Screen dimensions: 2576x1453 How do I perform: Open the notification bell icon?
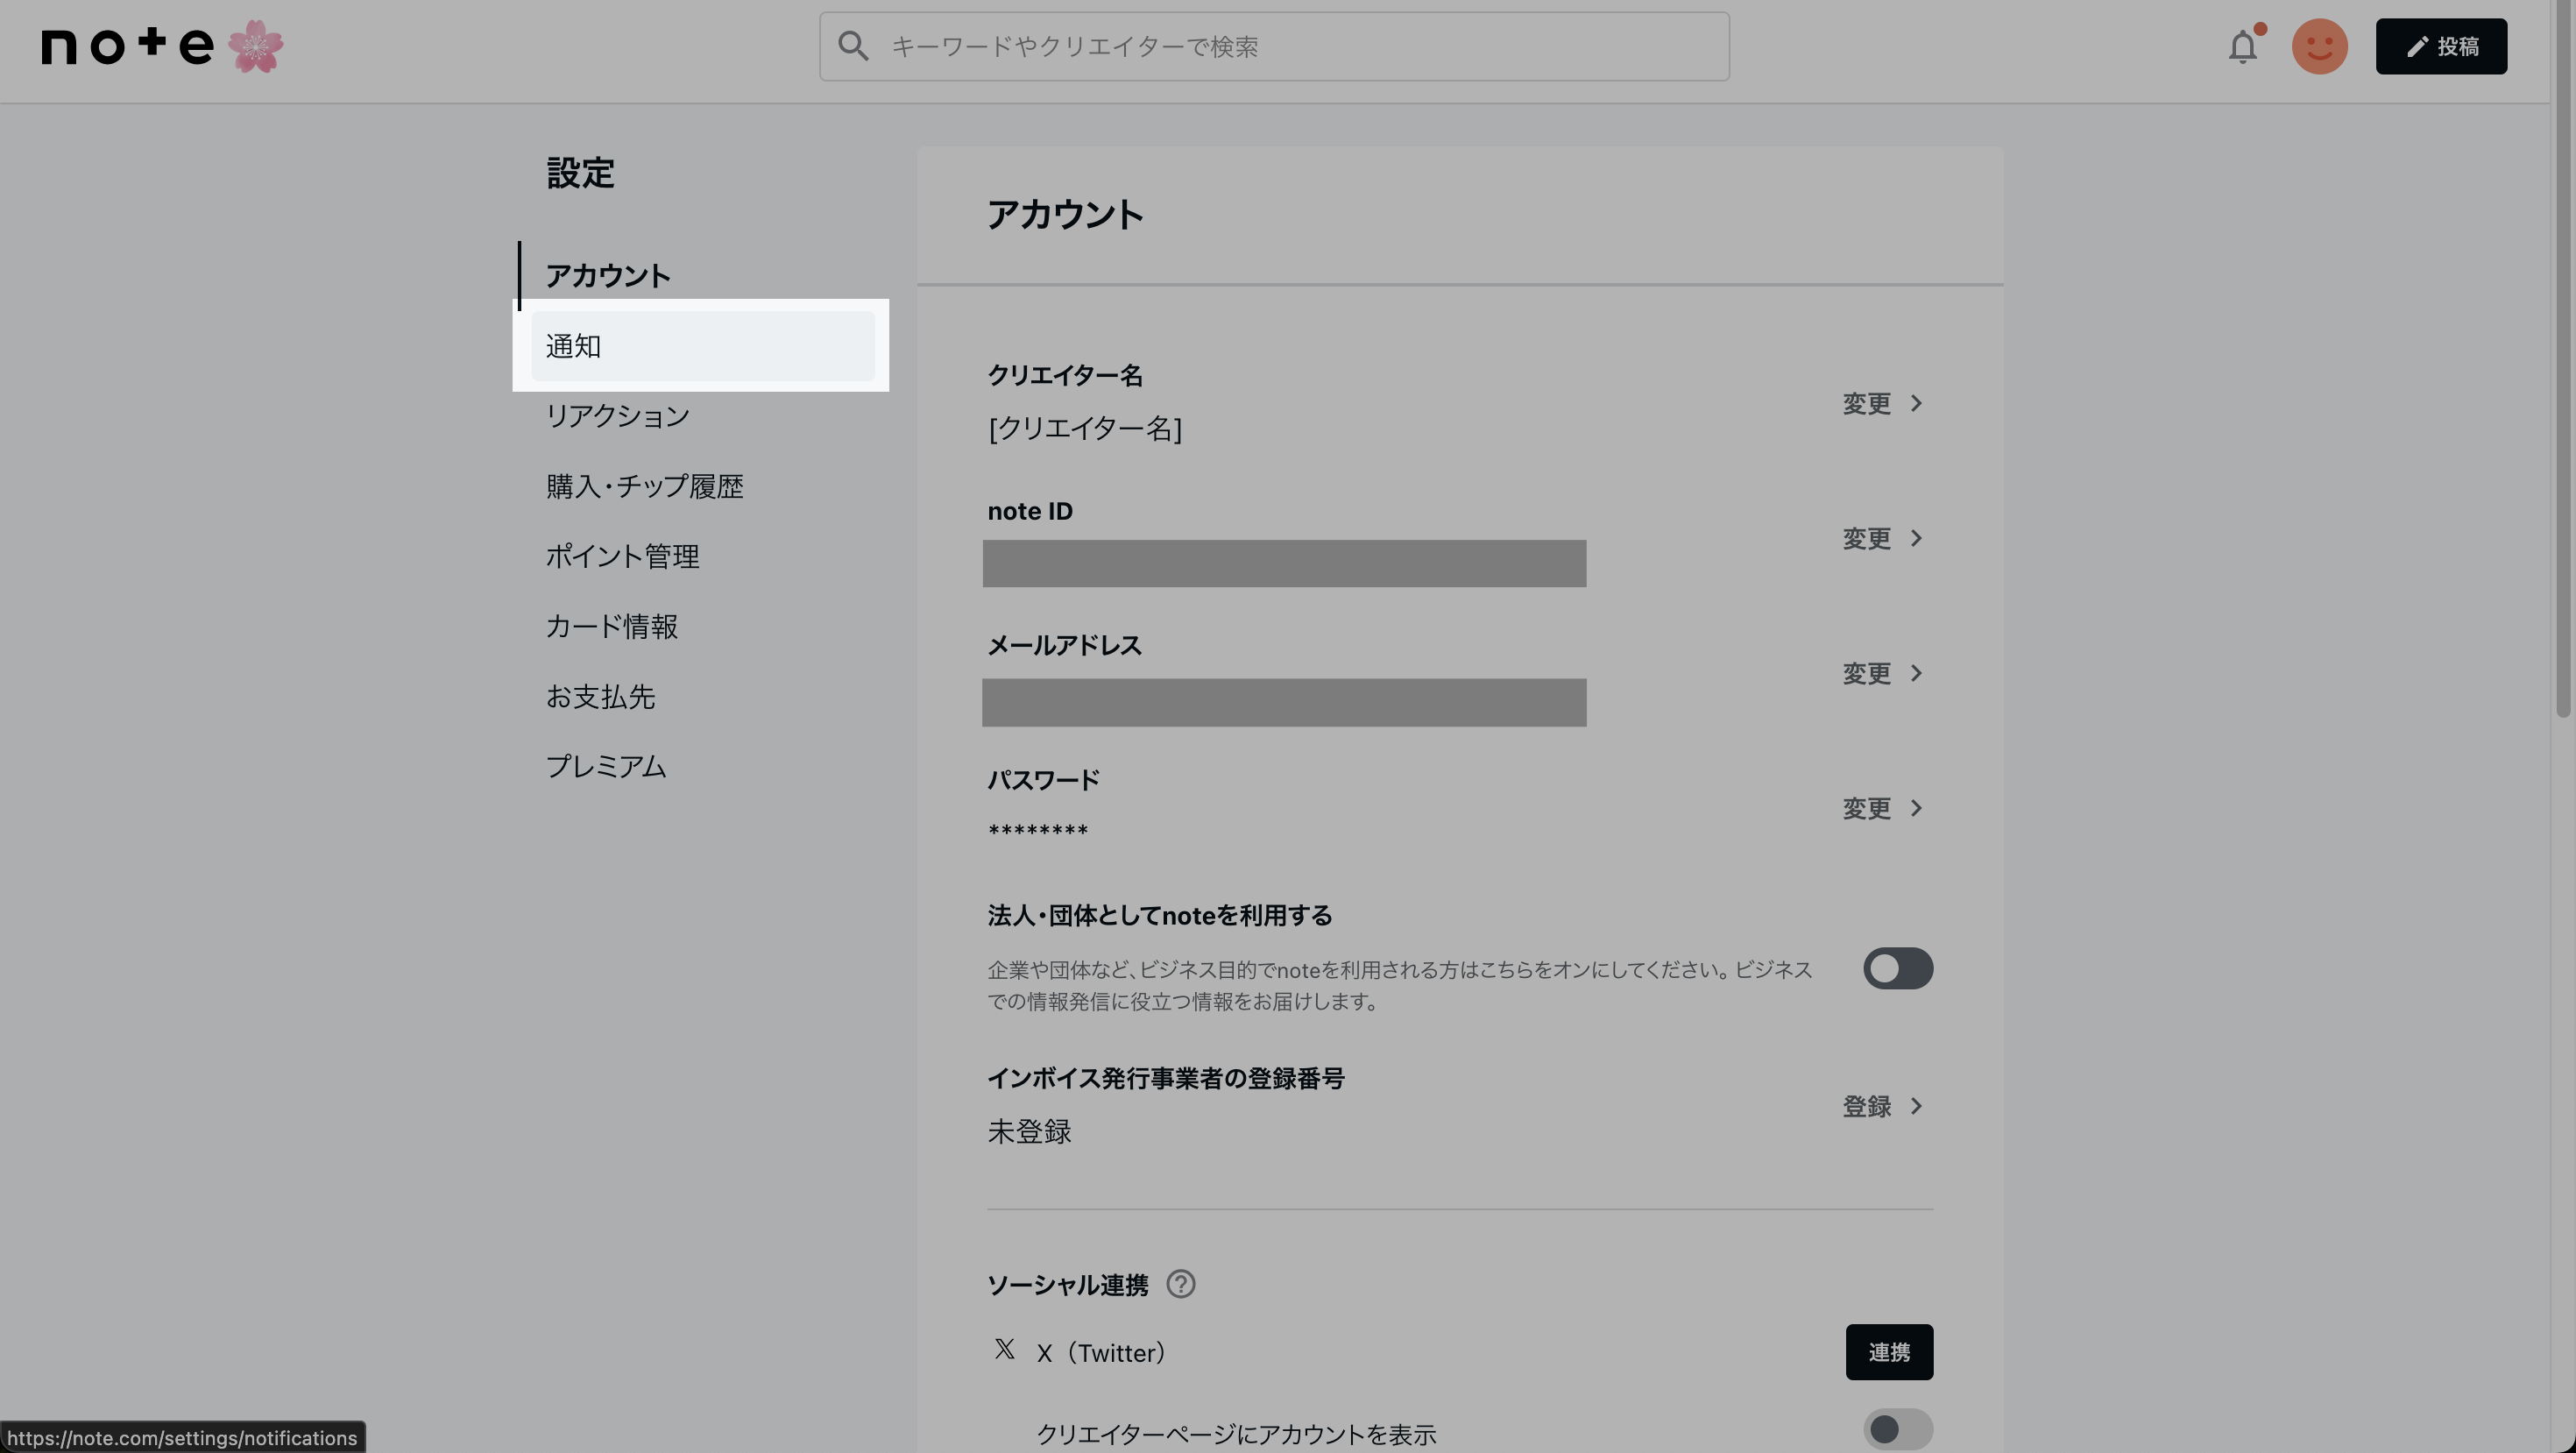tap(2243, 46)
